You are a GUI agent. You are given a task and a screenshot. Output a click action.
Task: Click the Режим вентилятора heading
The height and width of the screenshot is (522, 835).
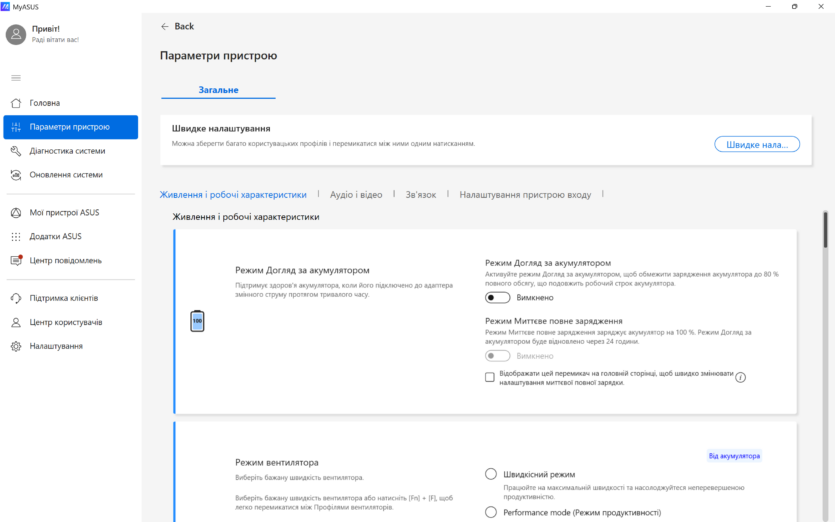[277, 462]
